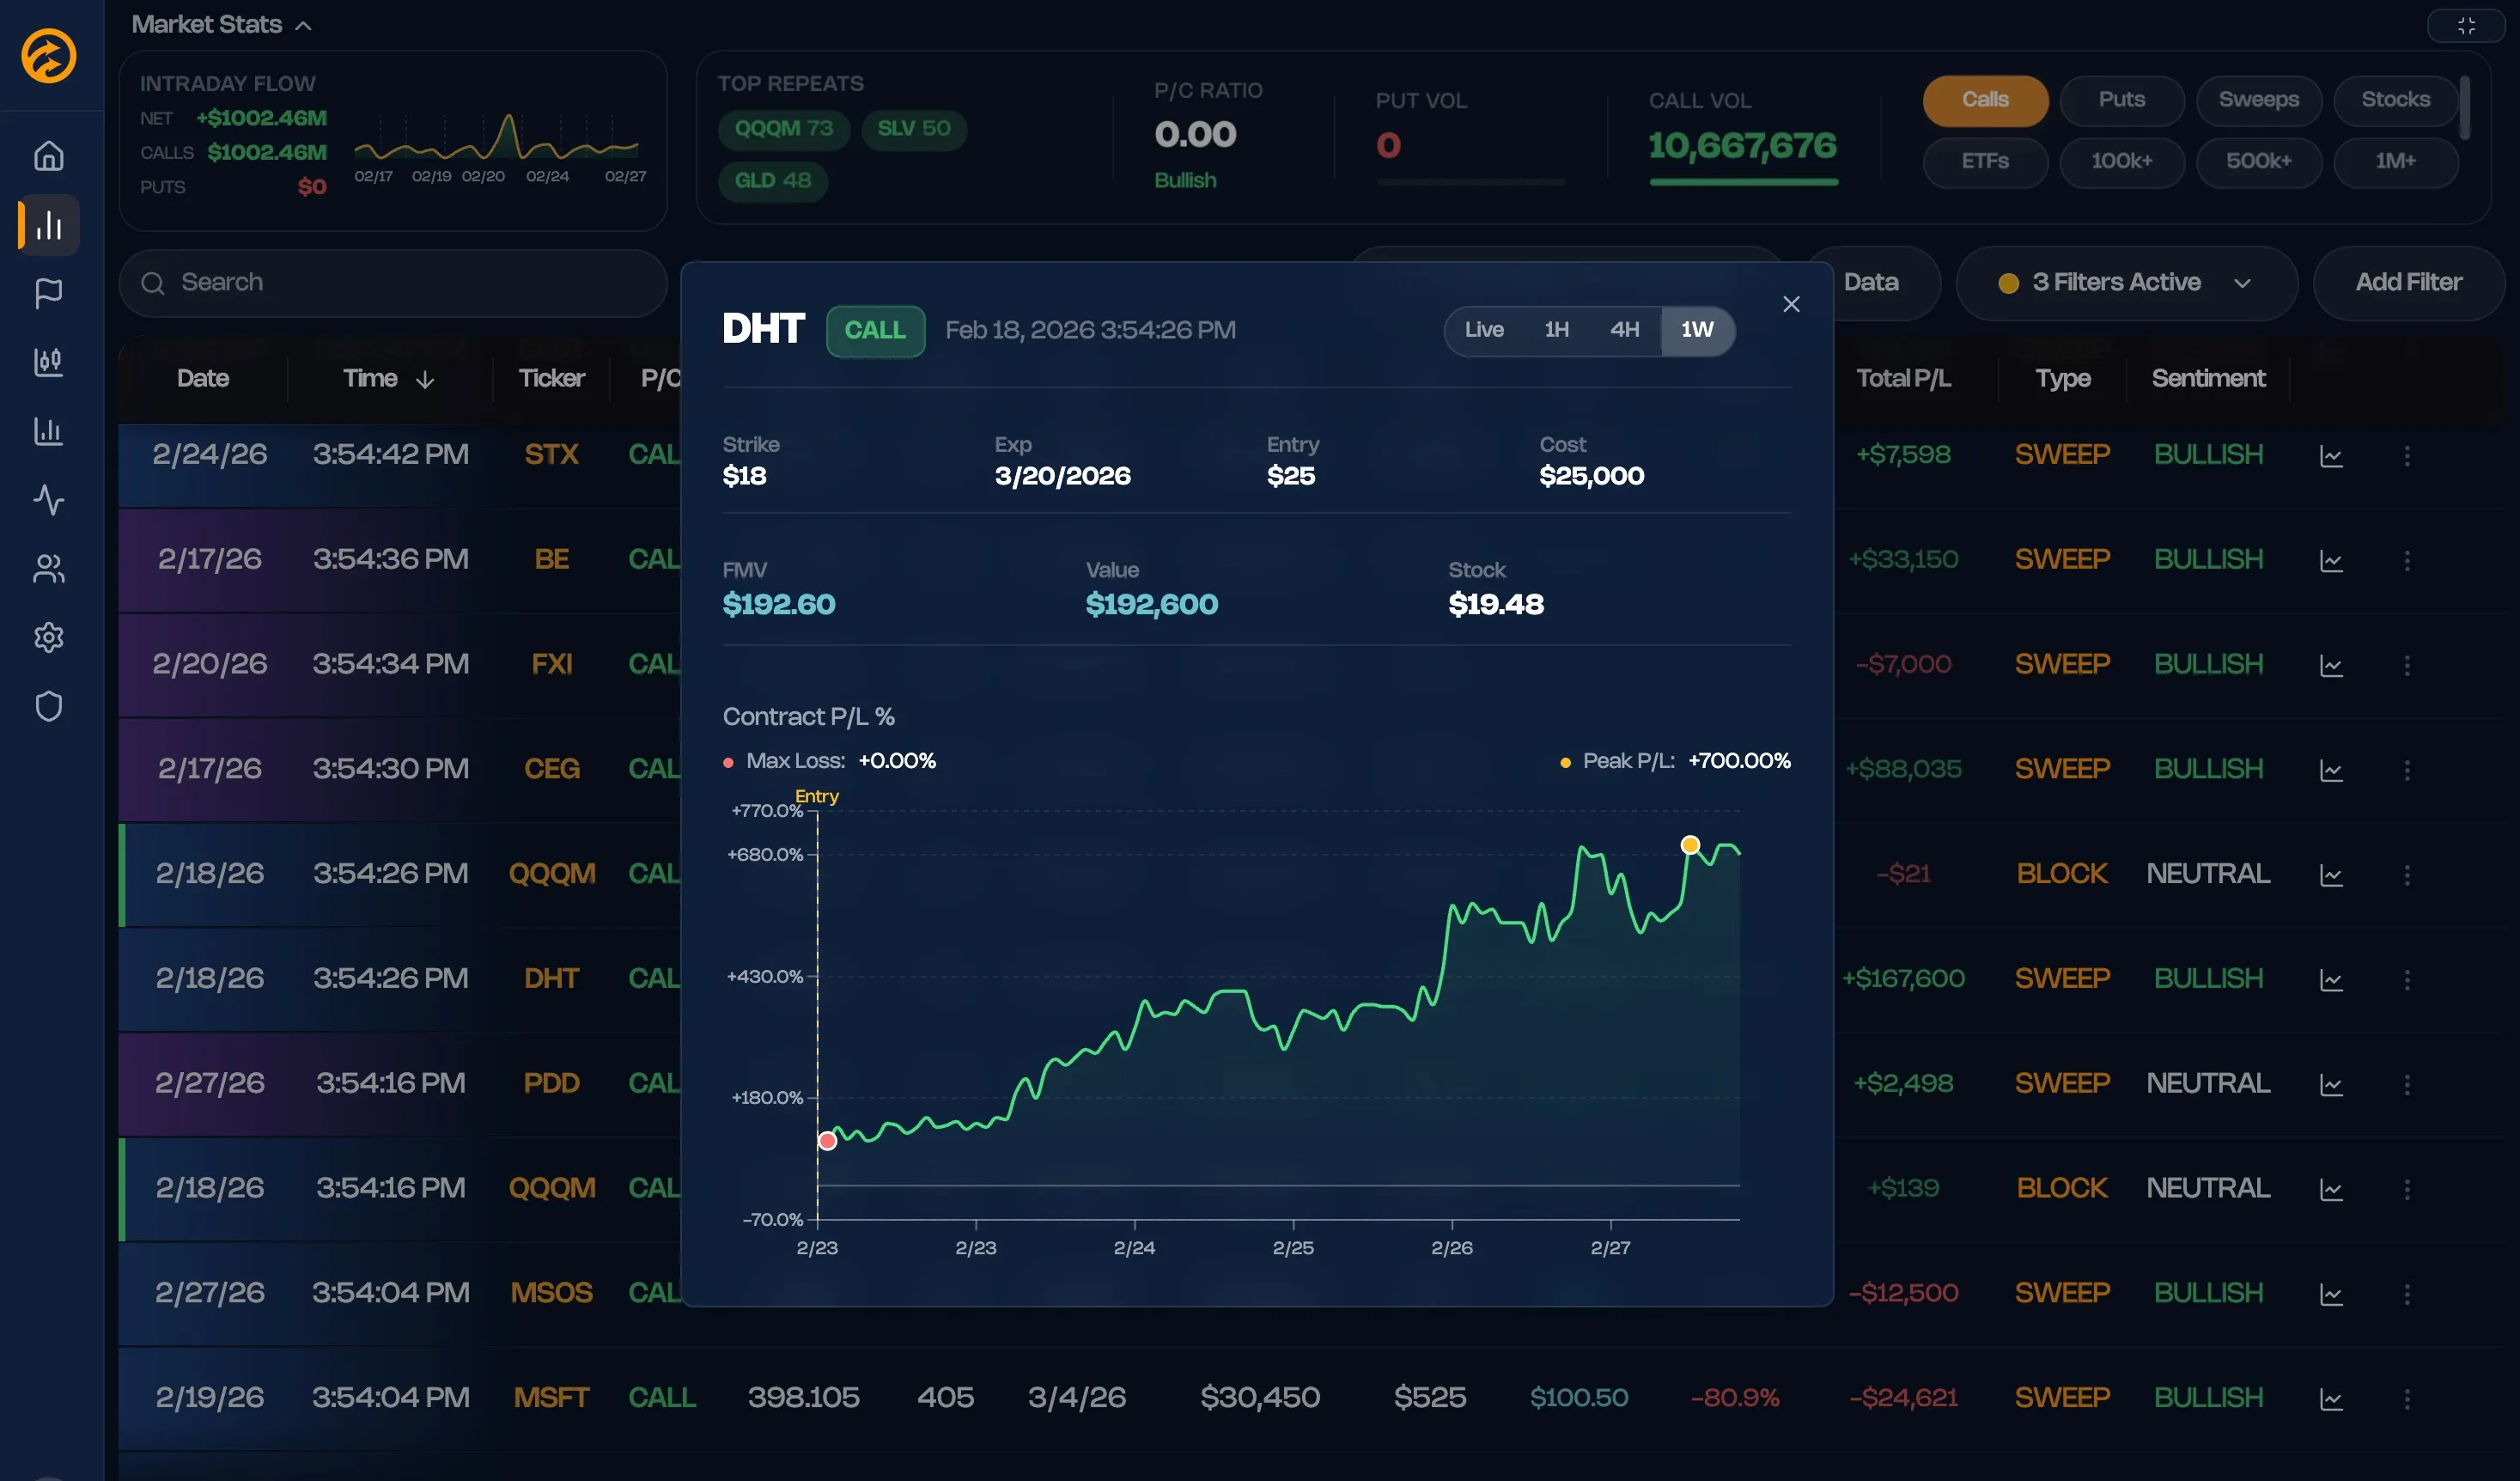Select the Live tab in the DHT popup
Screen dimensions: 2520x1481
[1485, 330]
